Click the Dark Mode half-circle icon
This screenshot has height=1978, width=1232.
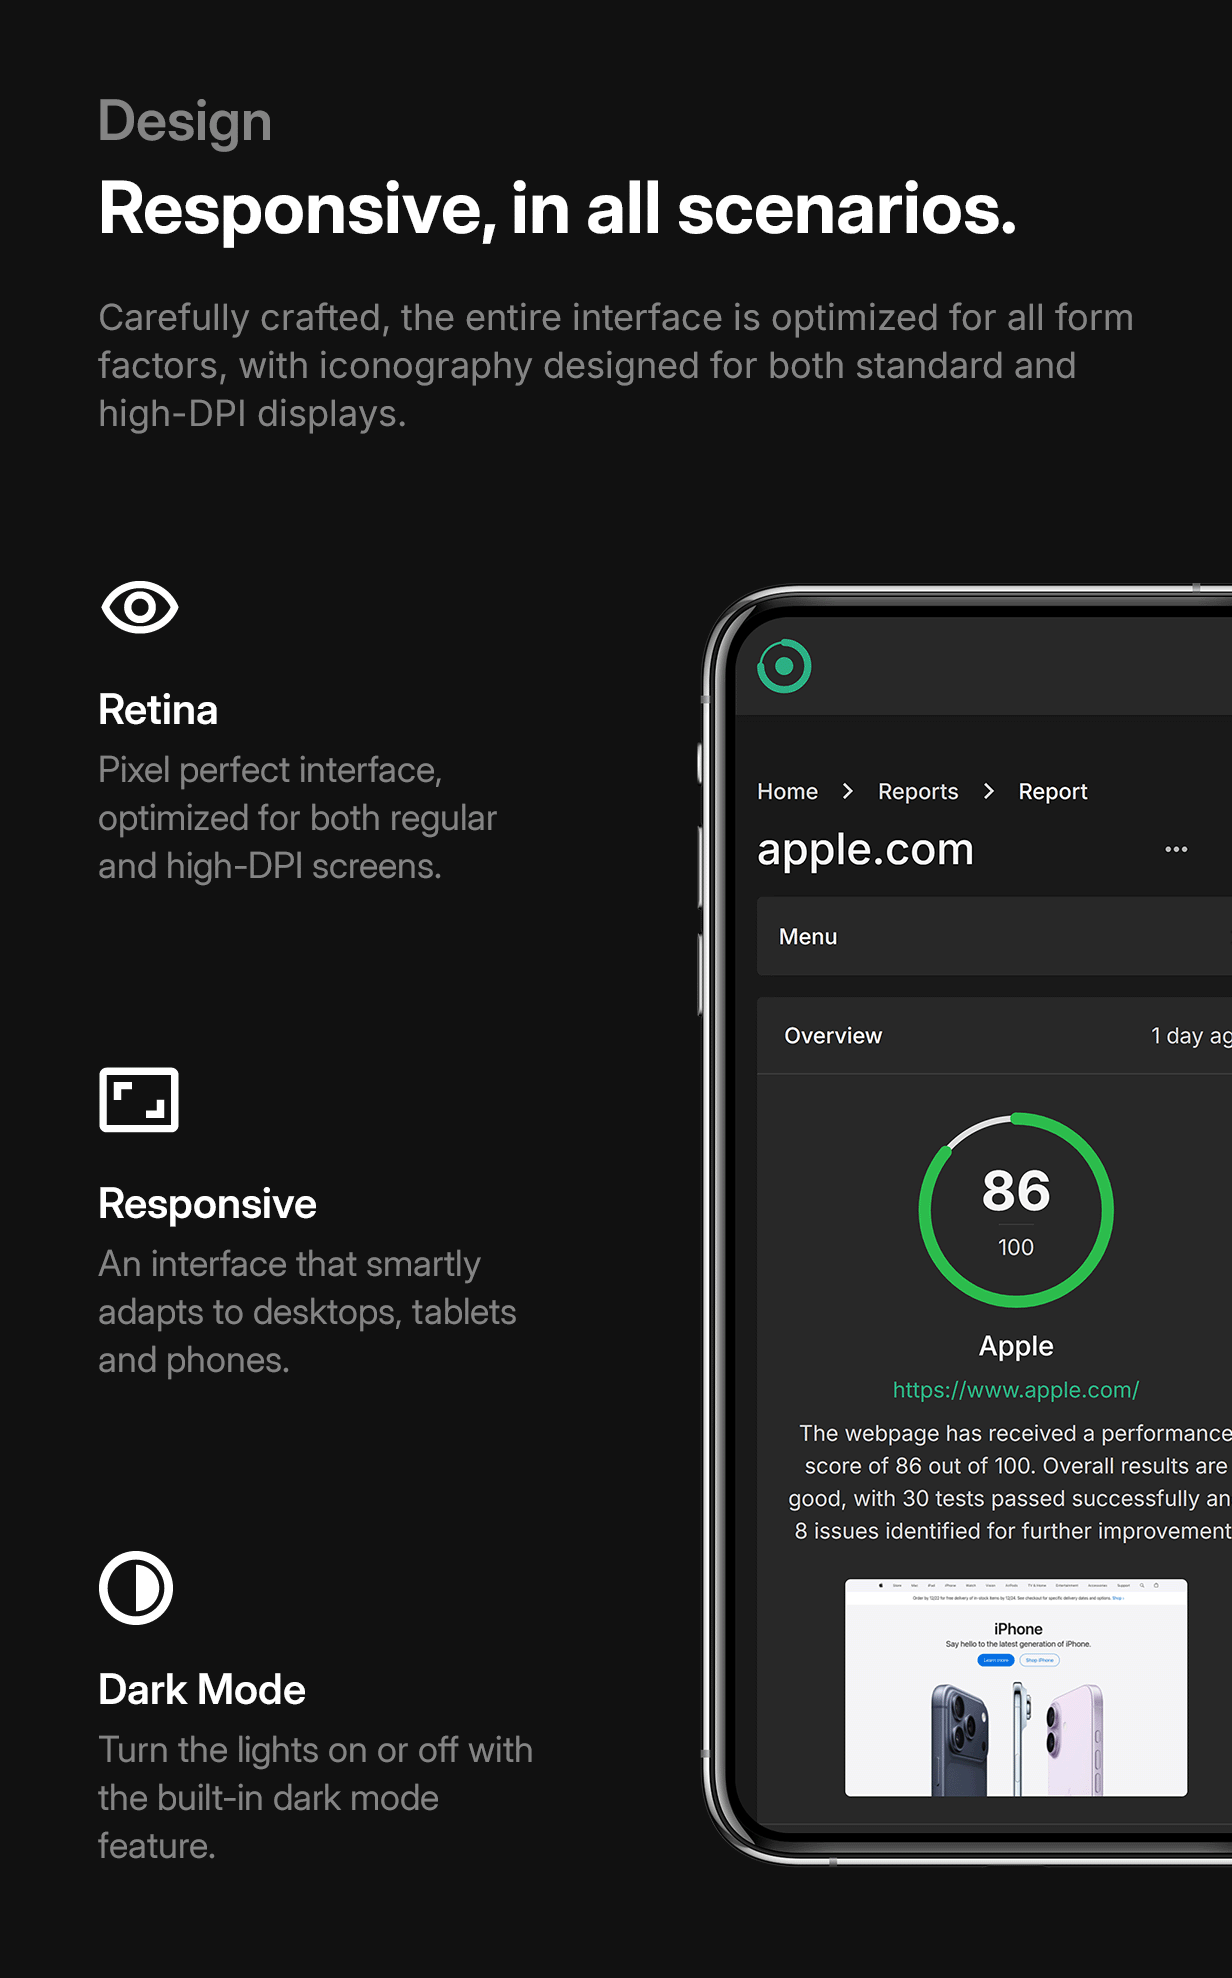tap(136, 1588)
